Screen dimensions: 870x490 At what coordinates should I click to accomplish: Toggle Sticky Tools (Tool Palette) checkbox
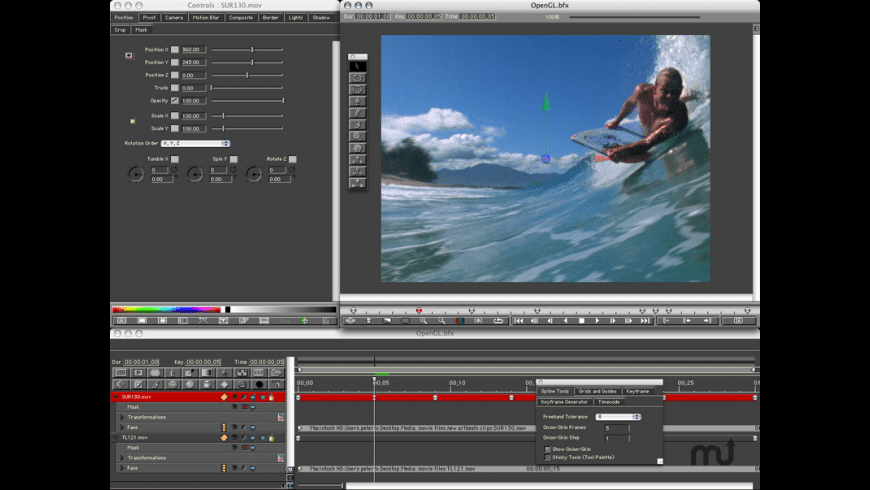(x=547, y=457)
